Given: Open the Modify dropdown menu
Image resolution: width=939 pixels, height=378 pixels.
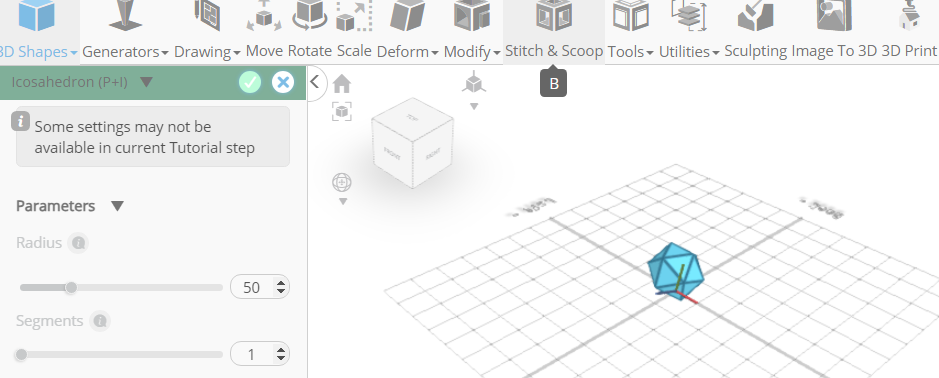Looking at the screenshot, I should [497, 53].
